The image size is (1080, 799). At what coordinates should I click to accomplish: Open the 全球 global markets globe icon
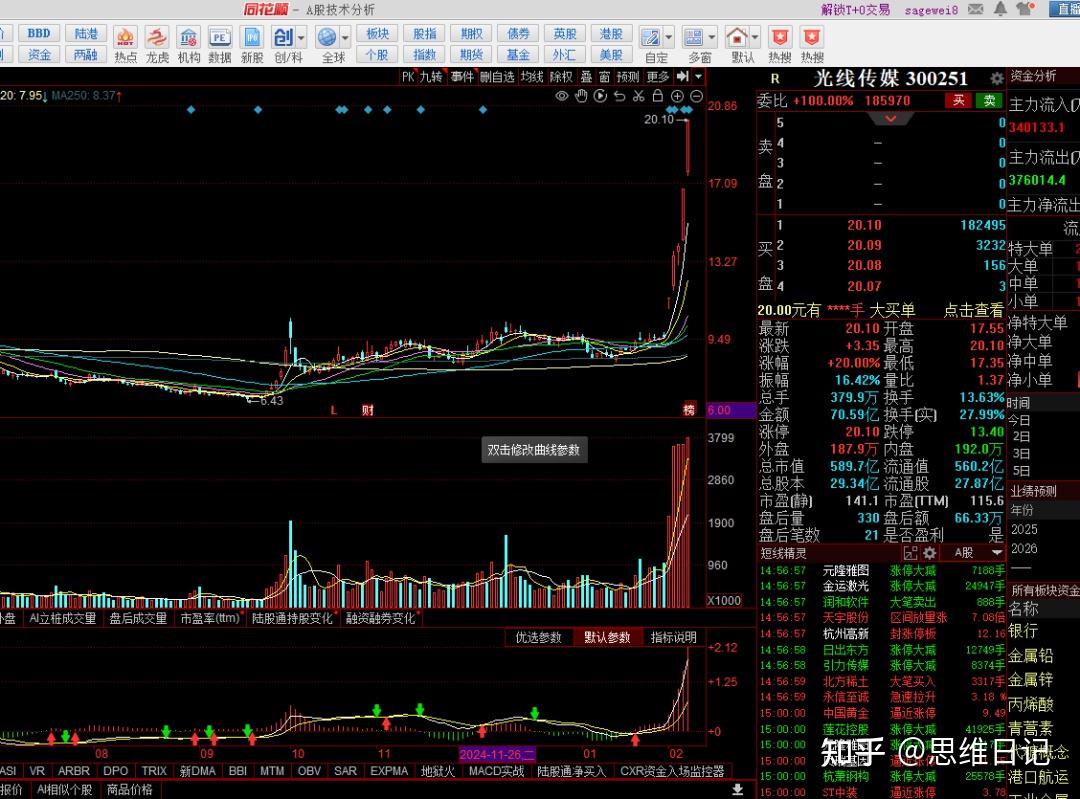tap(327, 37)
